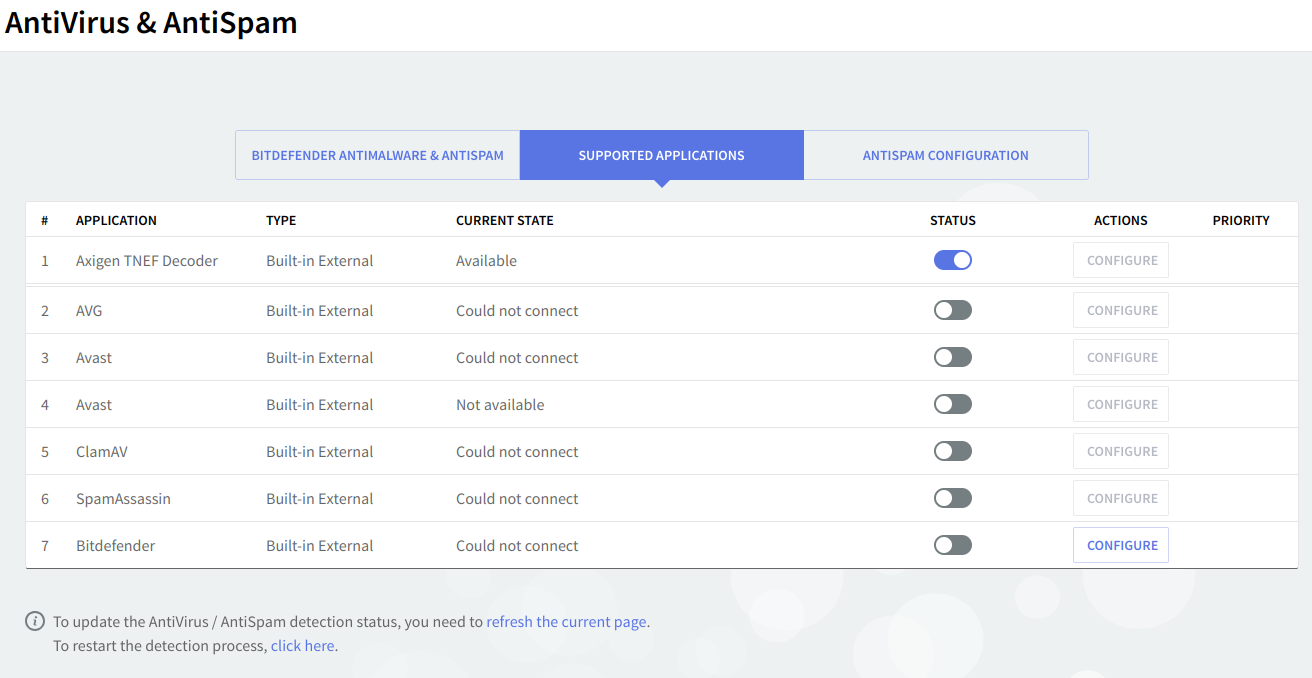The height and width of the screenshot is (678, 1312).
Task: Click the Application column header
Action: [116, 220]
